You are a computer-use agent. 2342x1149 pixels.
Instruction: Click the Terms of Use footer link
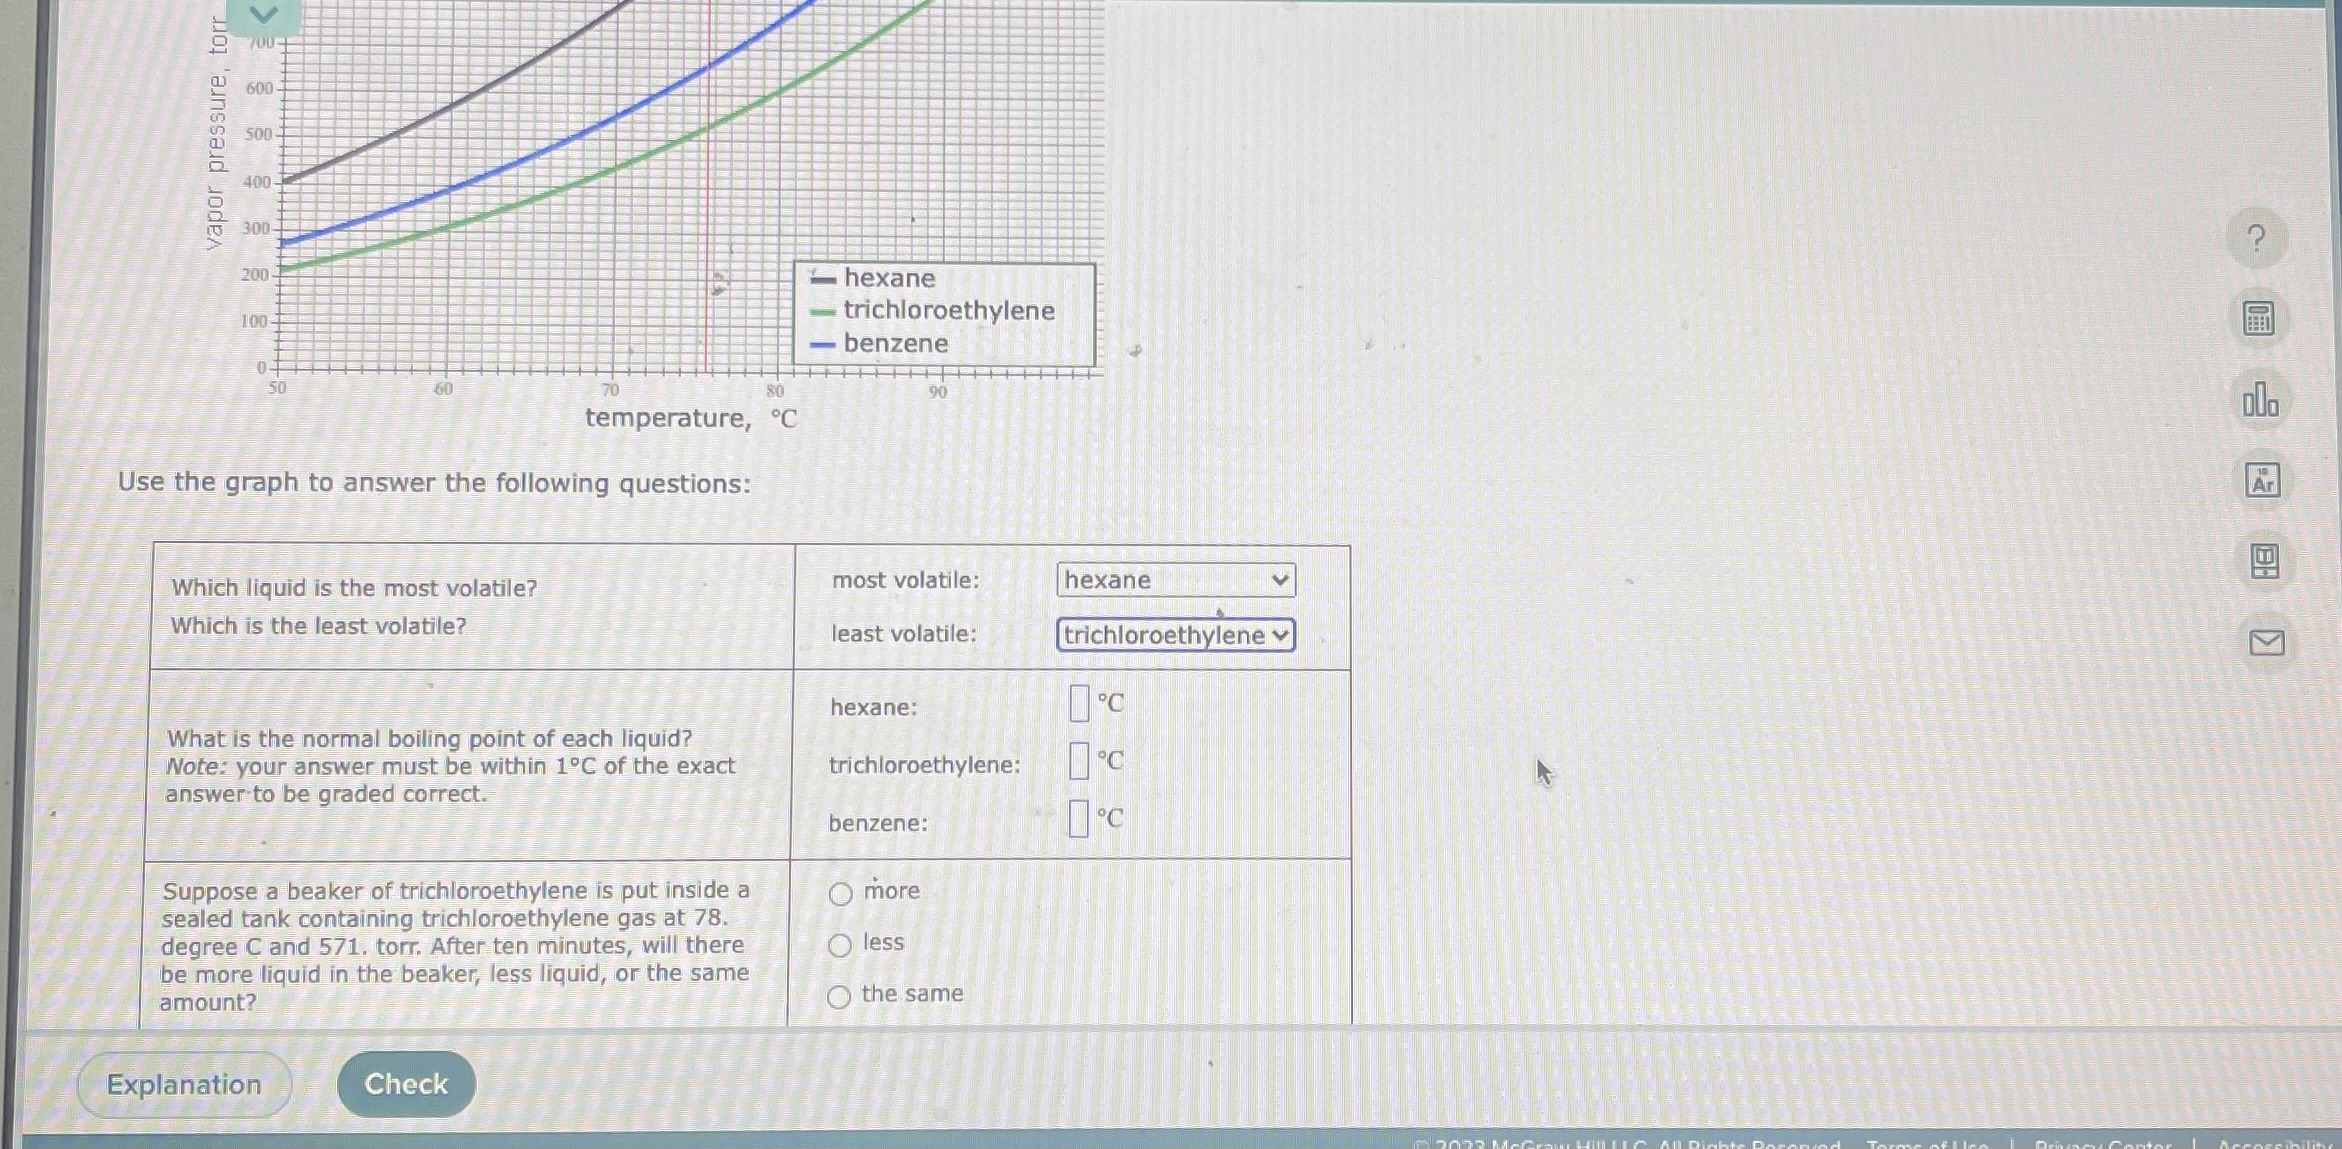click(x=1927, y=1143)
